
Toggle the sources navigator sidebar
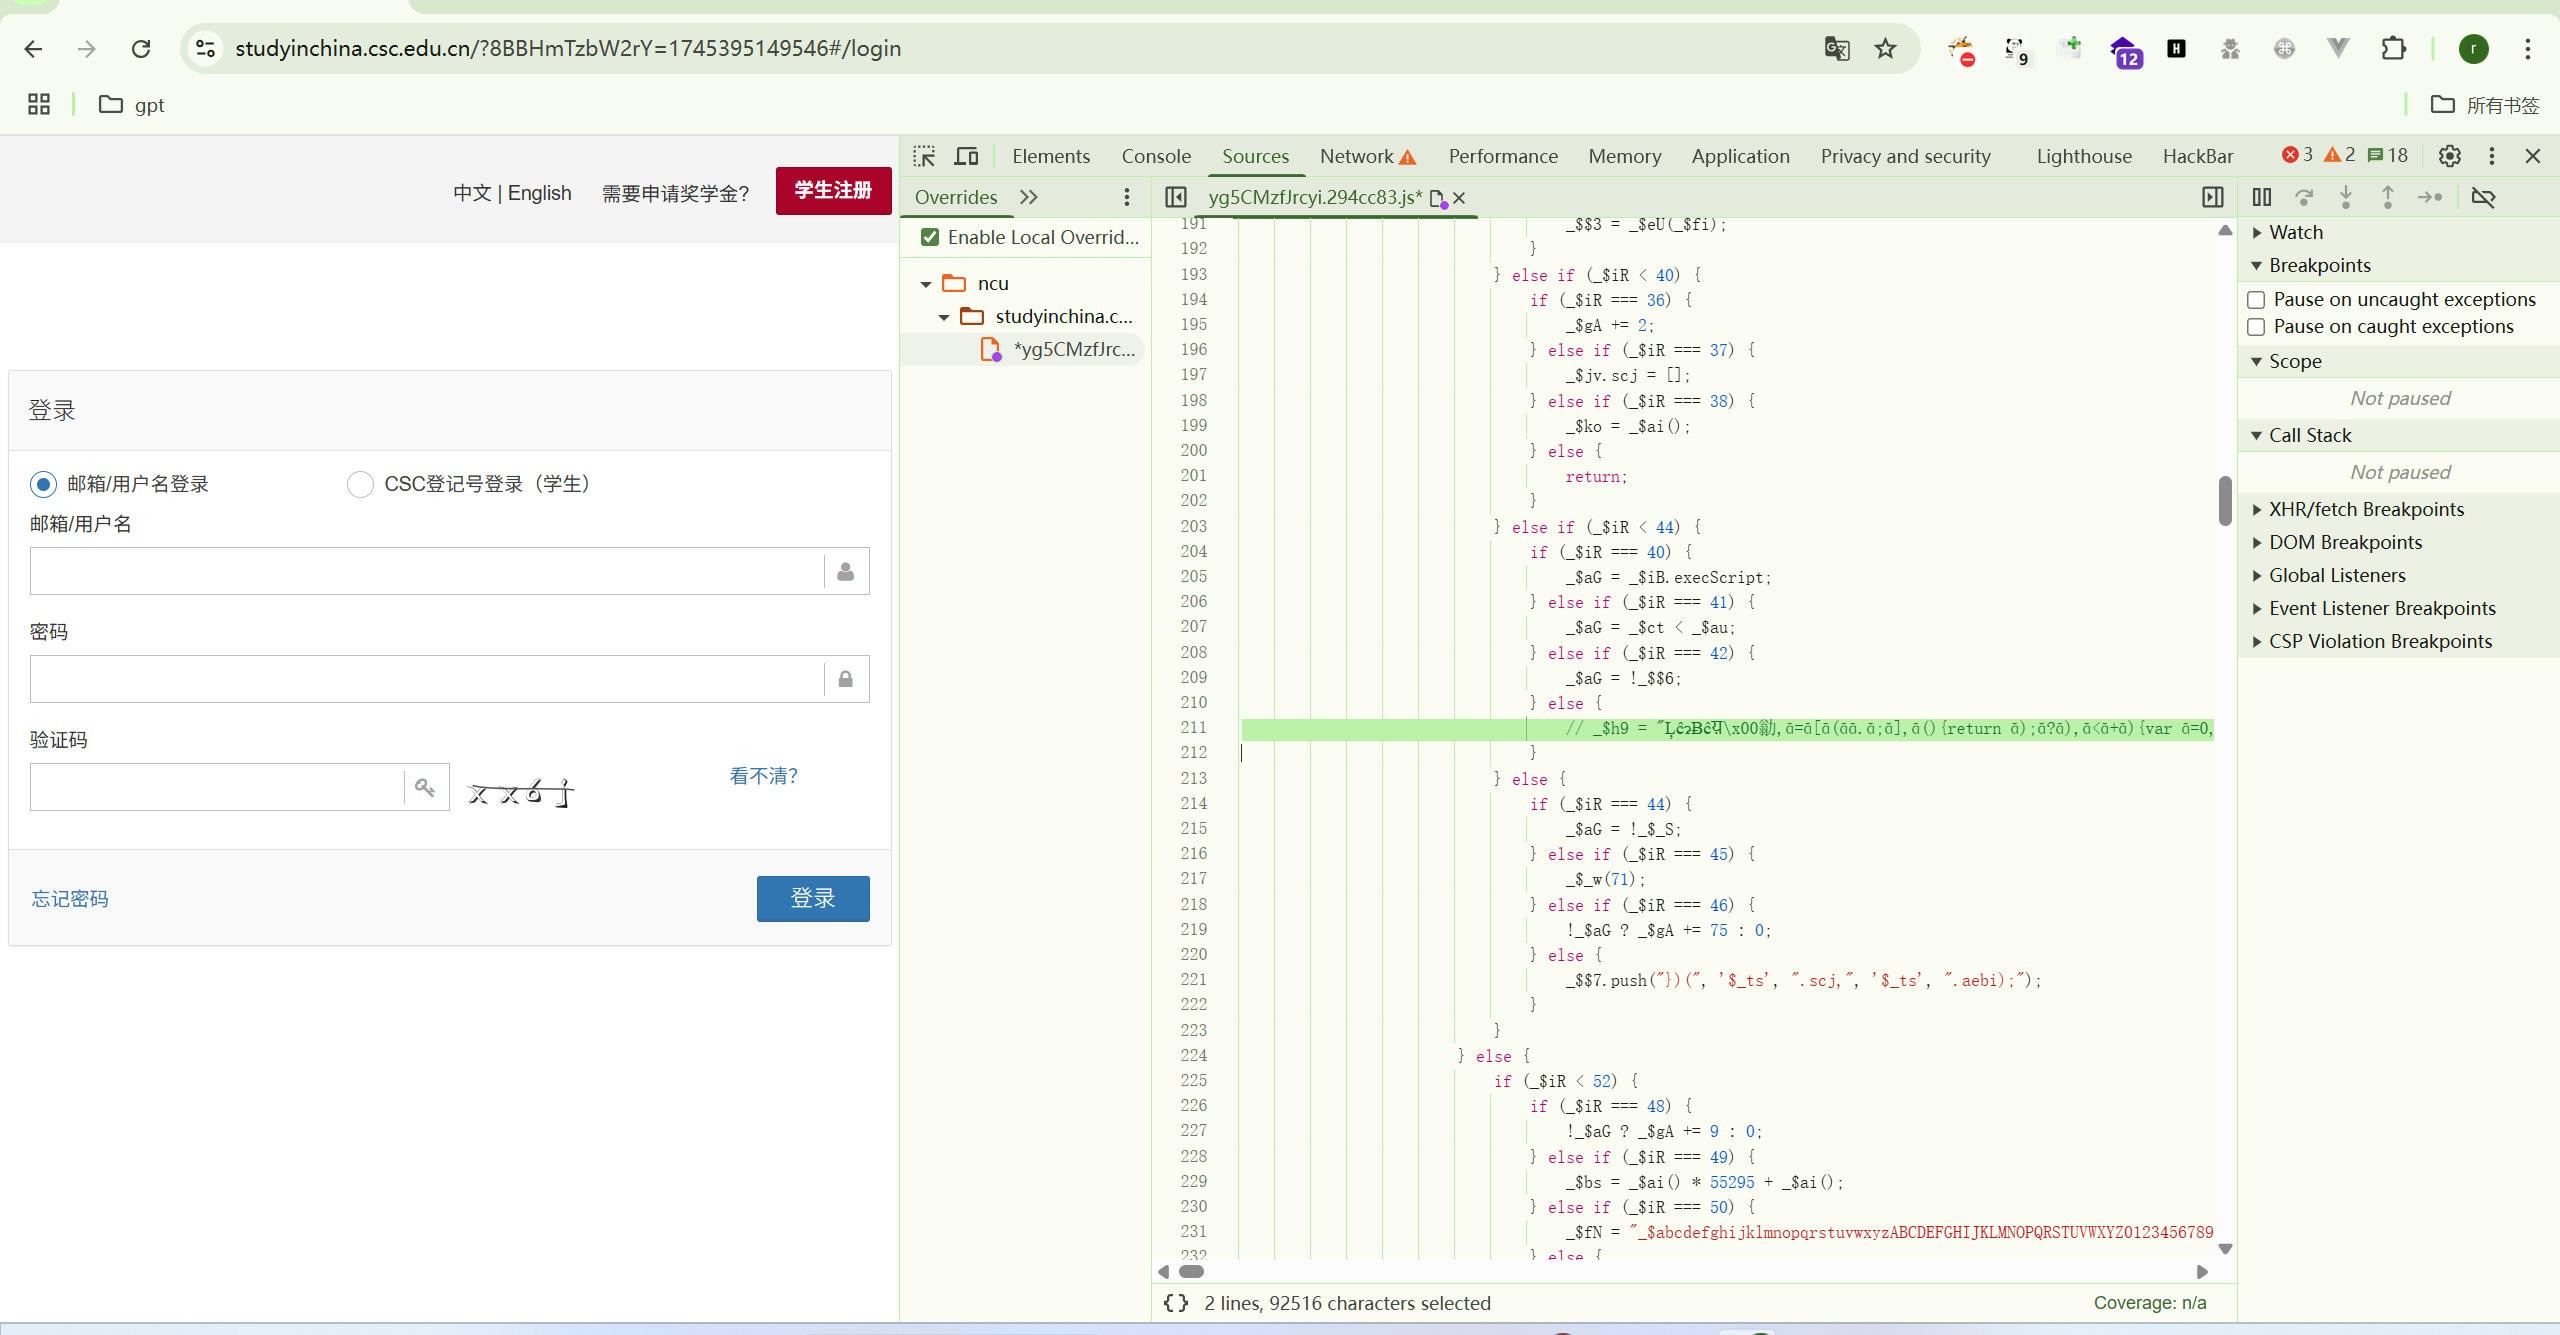pyautogui.click(x=1176, y=197)
